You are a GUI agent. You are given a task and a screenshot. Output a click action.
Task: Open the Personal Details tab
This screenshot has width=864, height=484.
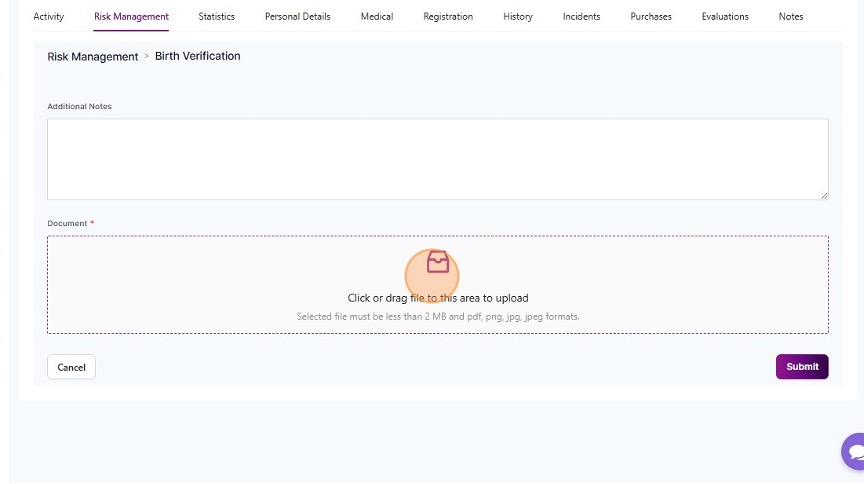pos(298,17)
